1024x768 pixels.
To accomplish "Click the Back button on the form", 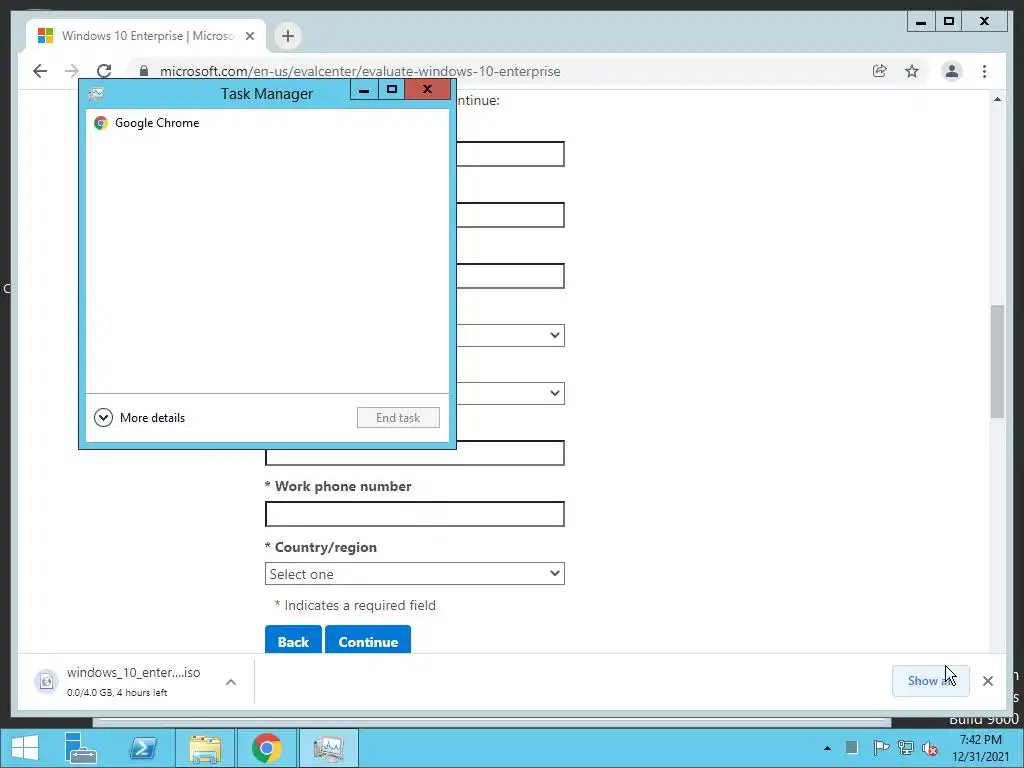I will (x=293, y=640).
